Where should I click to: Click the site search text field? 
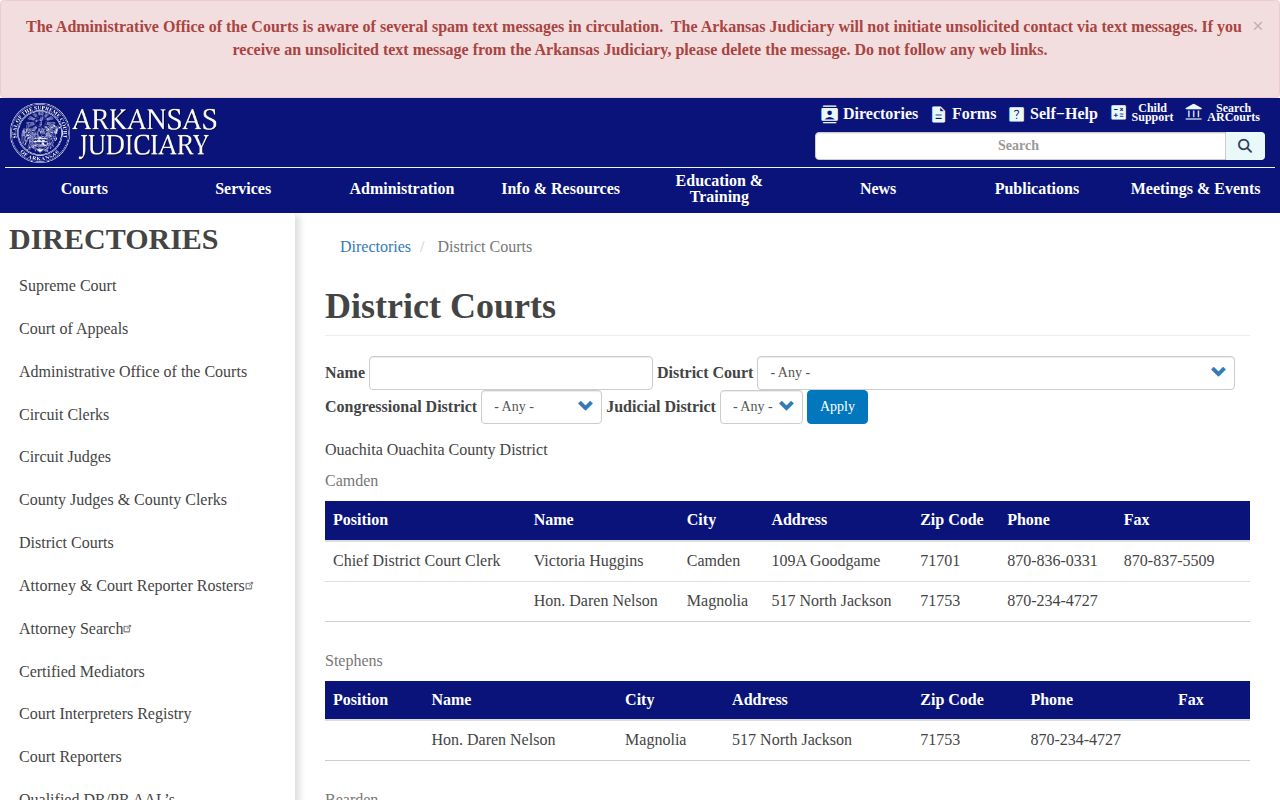coord(1020,146)
